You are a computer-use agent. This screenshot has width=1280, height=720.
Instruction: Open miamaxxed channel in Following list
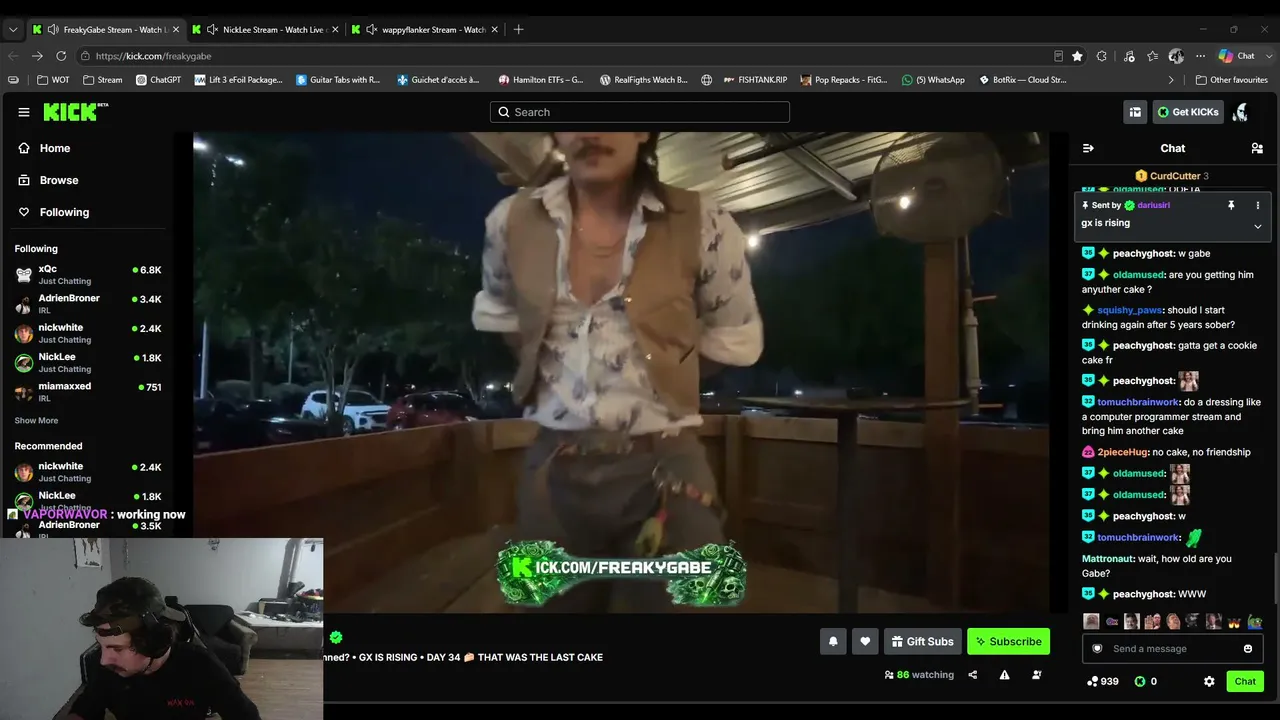[88, 391]
